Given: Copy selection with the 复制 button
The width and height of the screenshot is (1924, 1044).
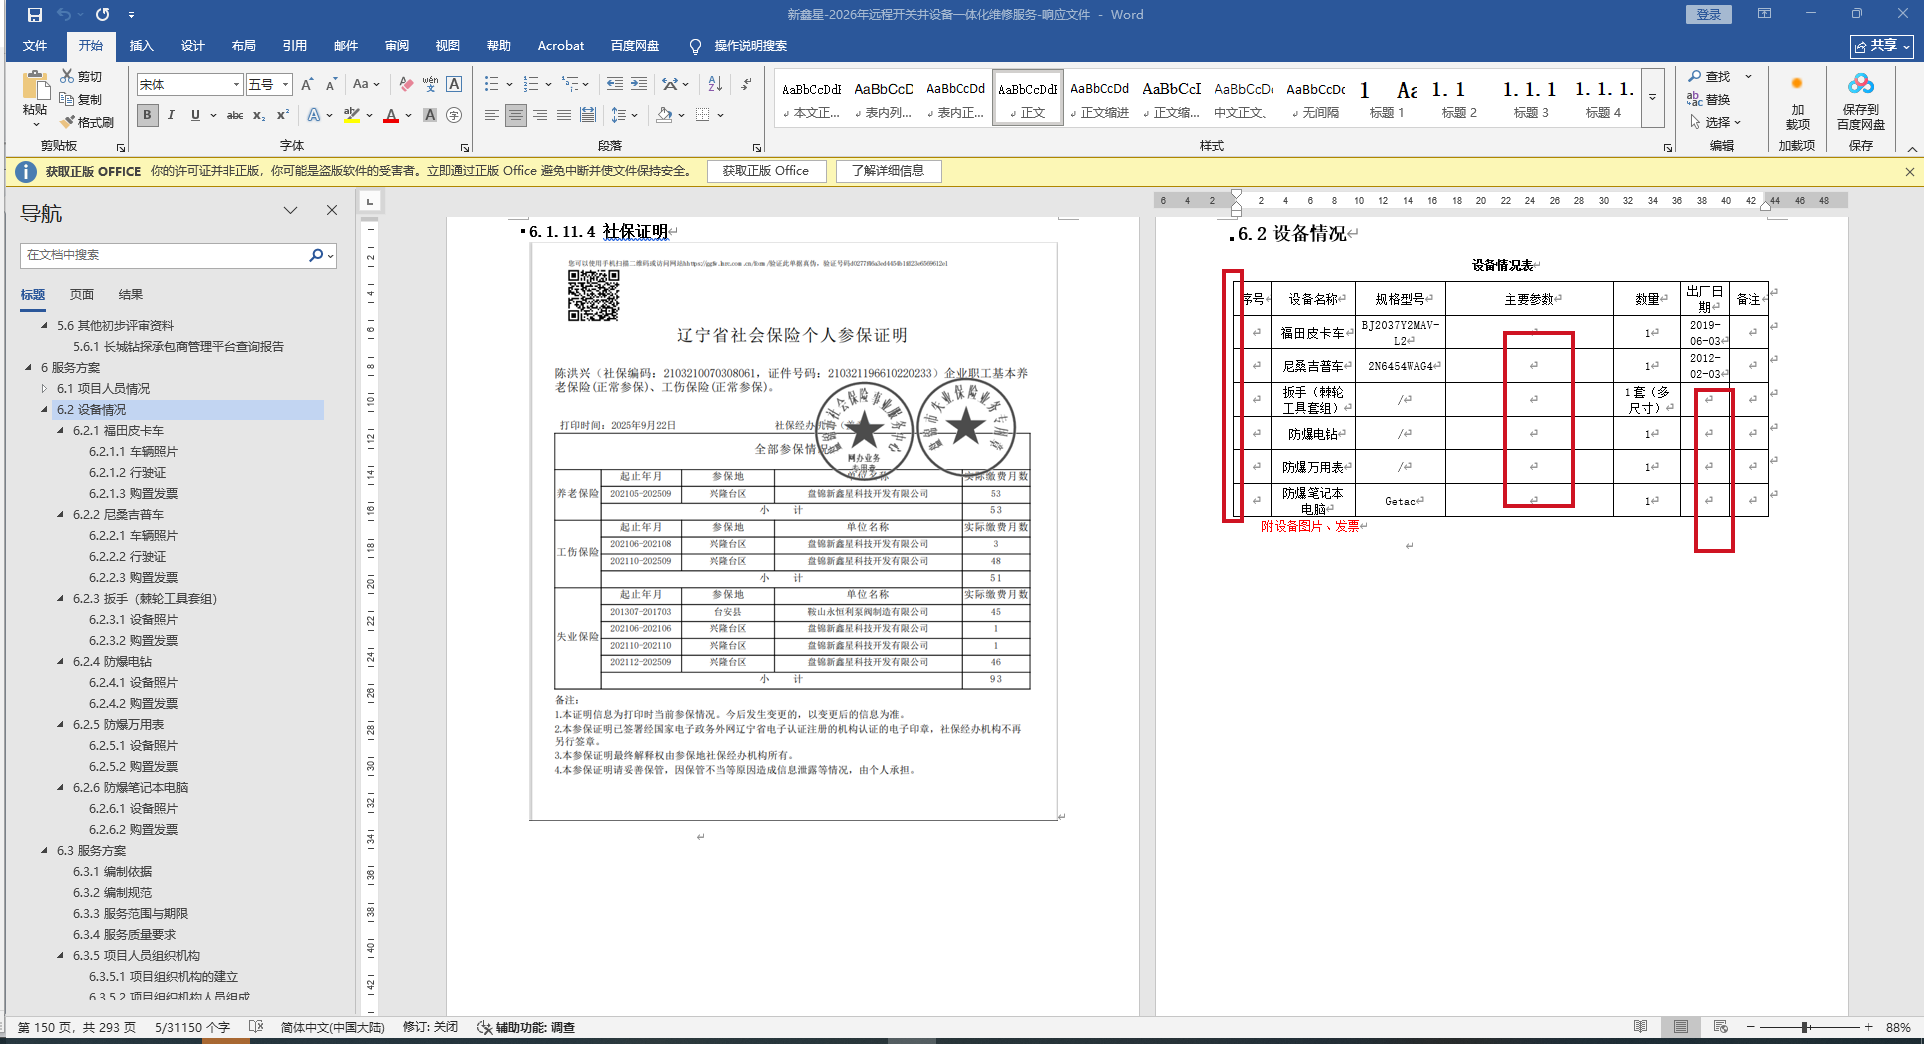Looking at the screenshot, I should point(81,99).
